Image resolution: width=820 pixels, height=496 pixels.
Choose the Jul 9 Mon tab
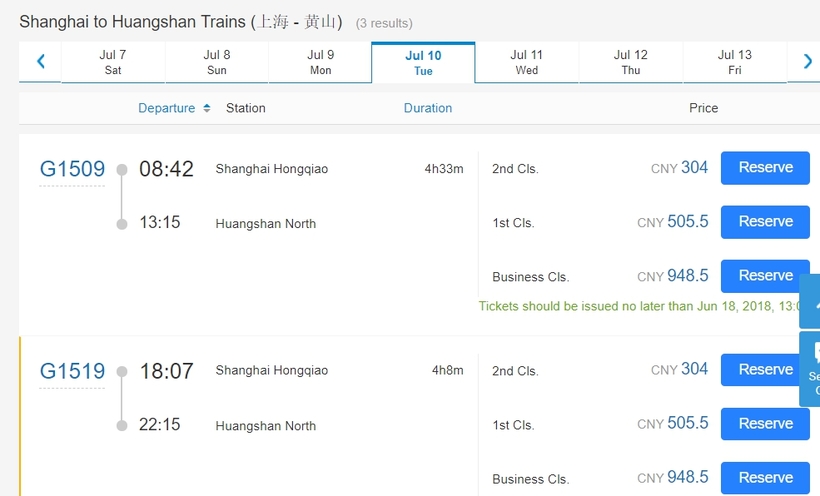320,62
